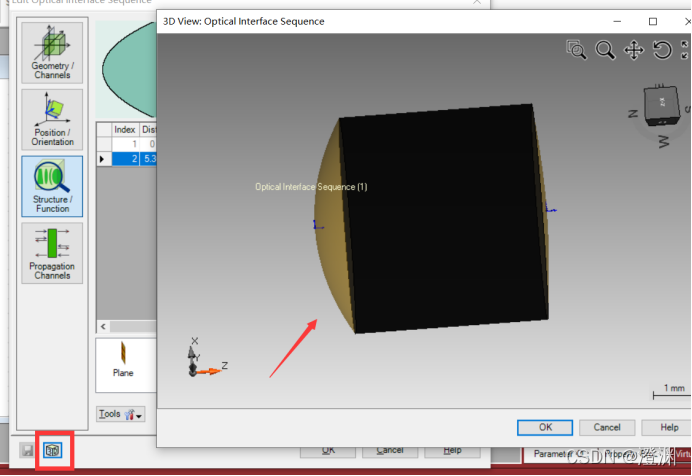
Task: Select the Plane interface thumbnail
Action: point(123,360)
